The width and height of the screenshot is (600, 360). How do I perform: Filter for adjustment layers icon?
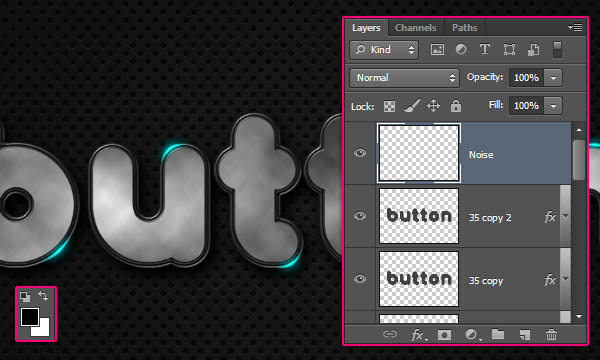click(461, 50)
